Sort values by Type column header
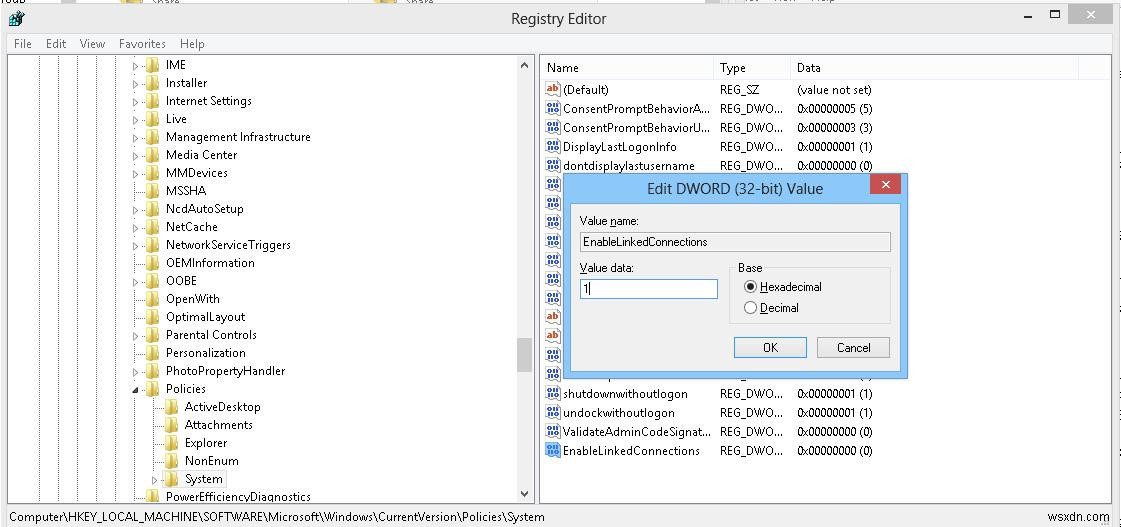The height and width of the screenshot is (527, 1121). [x=752, y=68]
